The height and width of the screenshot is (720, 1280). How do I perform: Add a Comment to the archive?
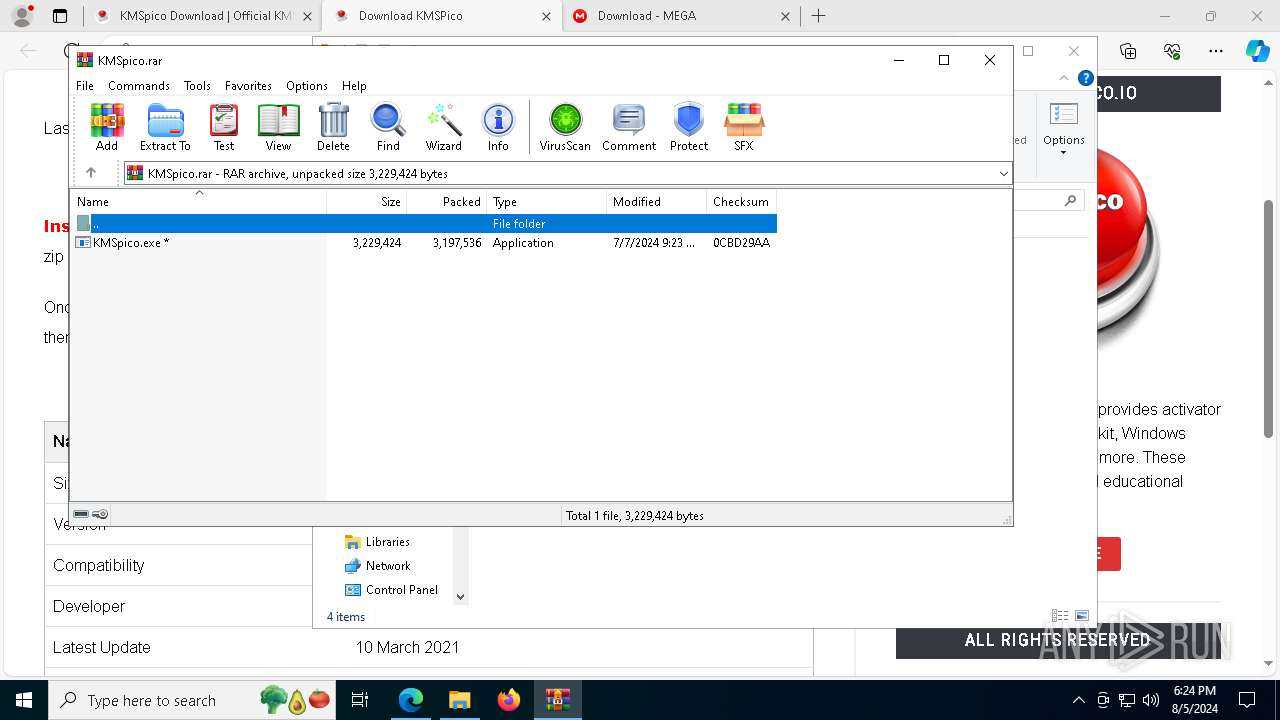click(629, 127)
